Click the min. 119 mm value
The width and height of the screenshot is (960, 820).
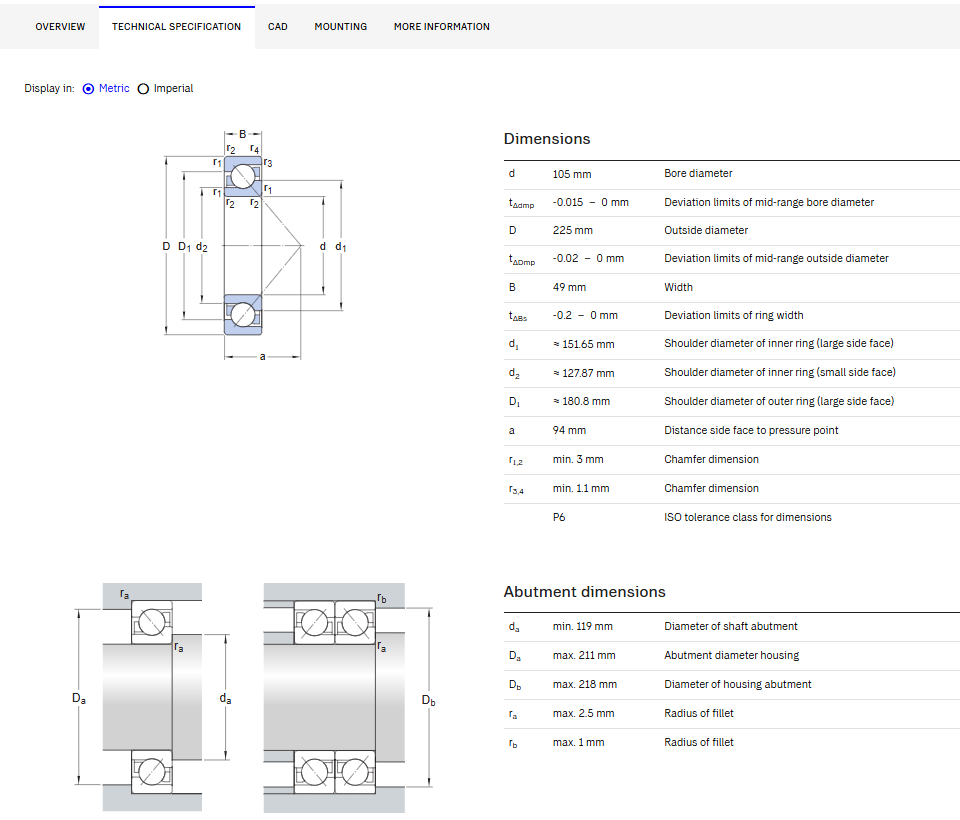point(582,626)
